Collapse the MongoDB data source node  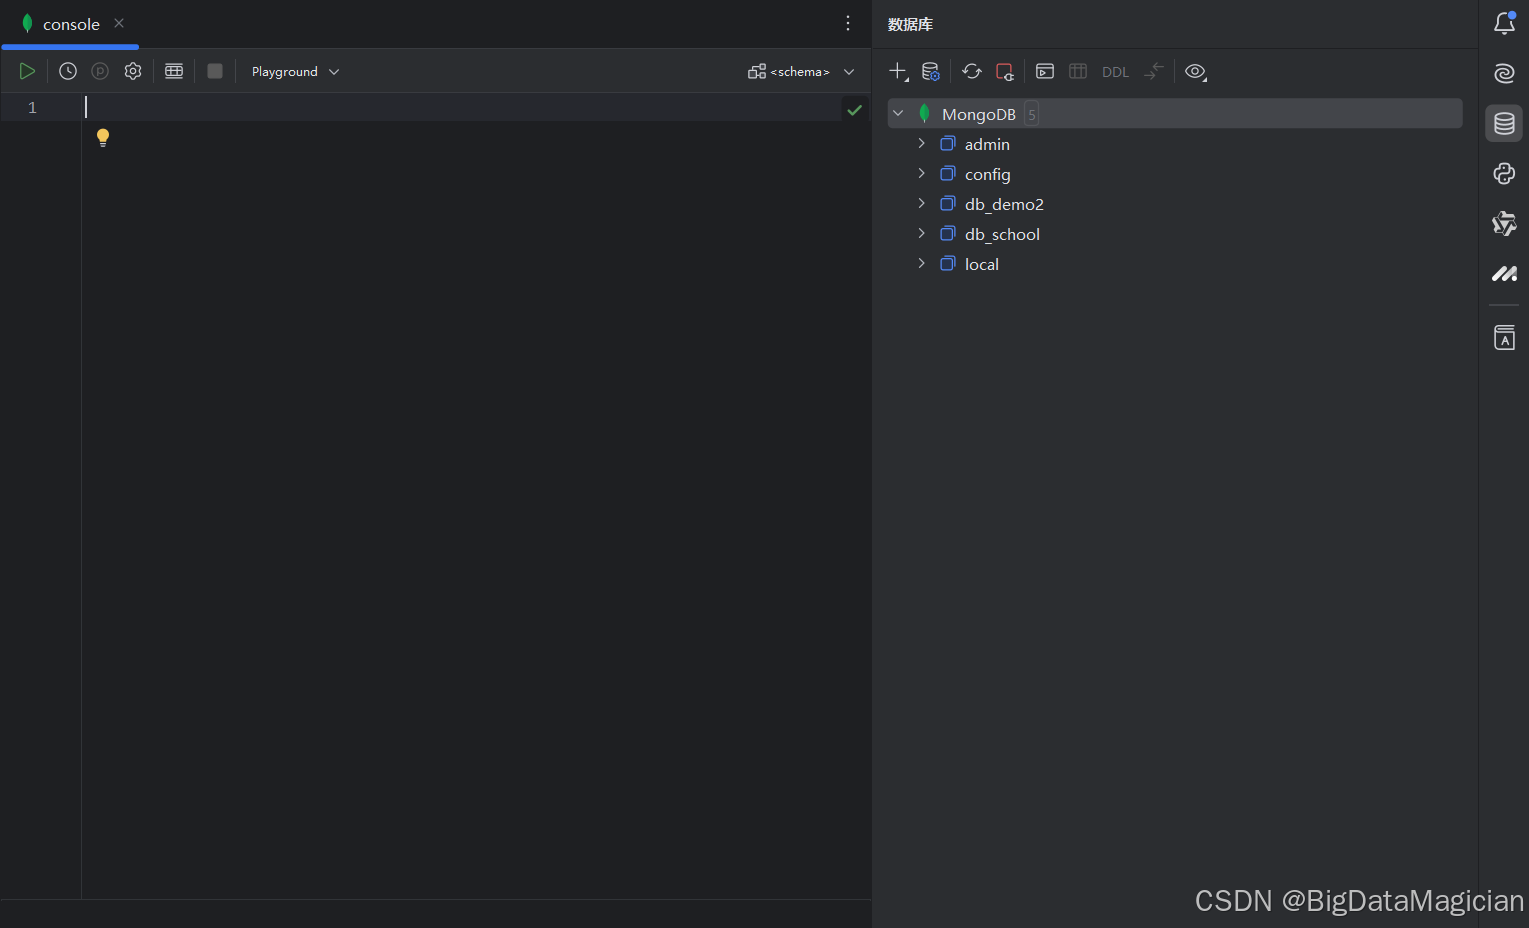898,114
